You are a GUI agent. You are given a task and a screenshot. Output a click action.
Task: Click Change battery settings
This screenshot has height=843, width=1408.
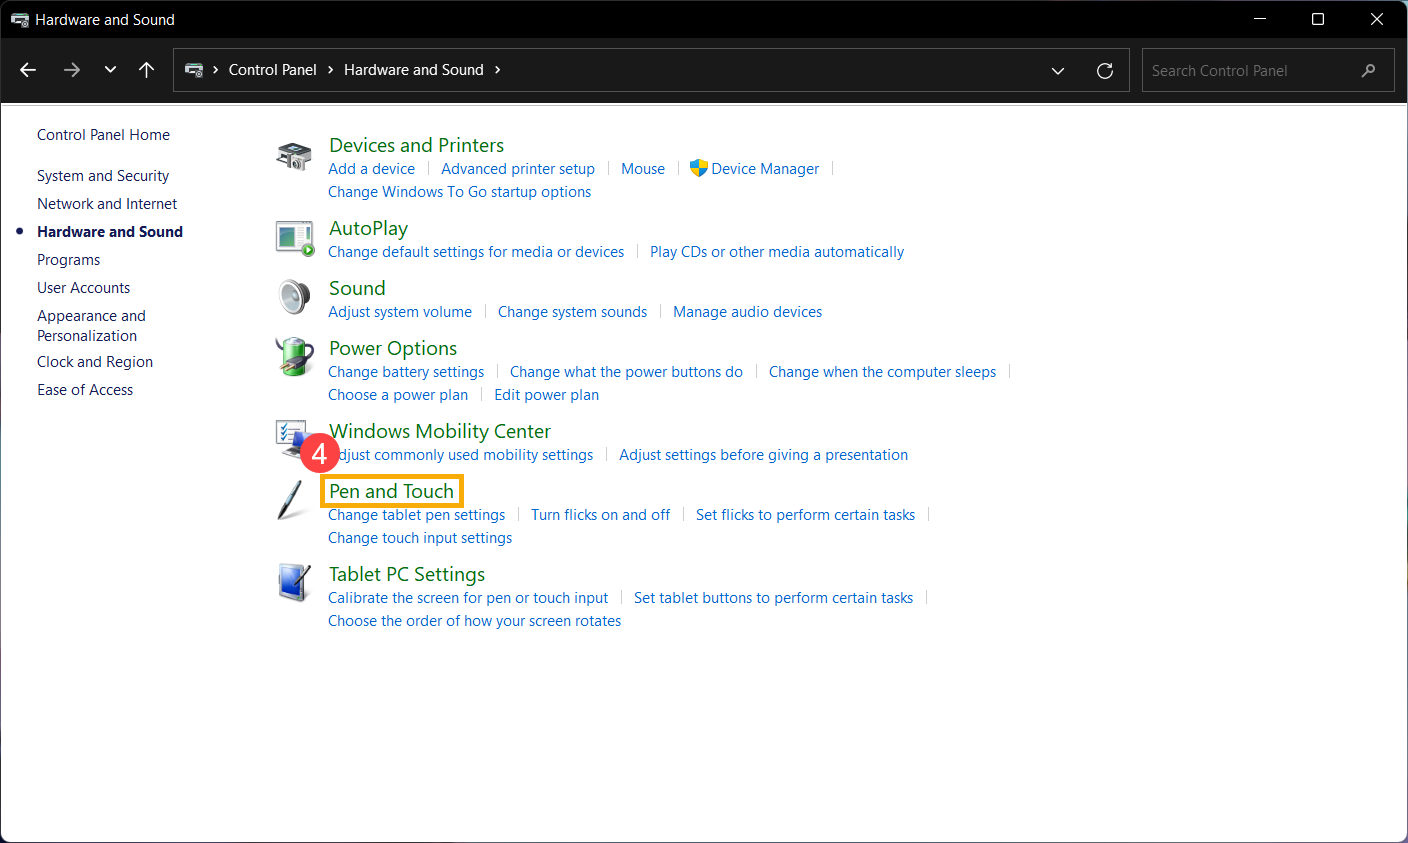pyautogui.click(x=406, y=372)
